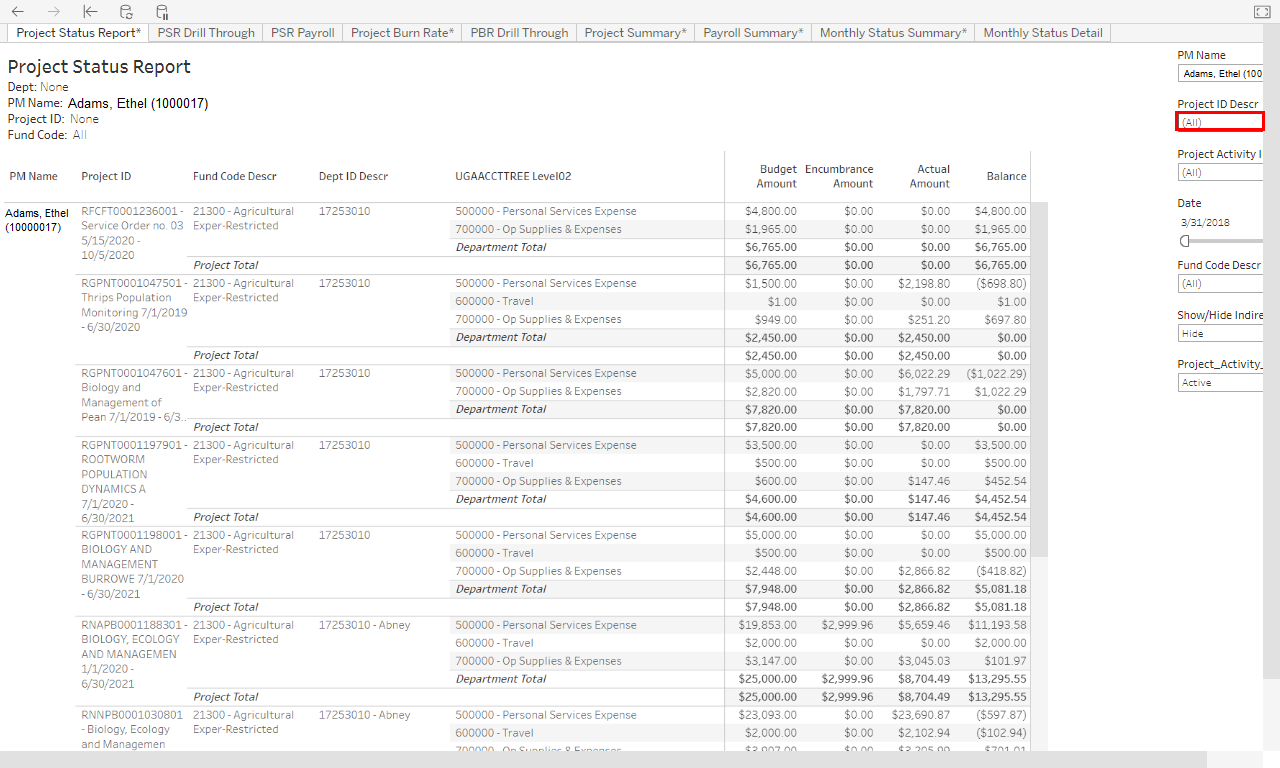Select project RGPNT0001047501 Thrips Population cell
Image resolution: width=1280 pixels, height=768 pixels.
pyautogui.click(x=133, y=305)
